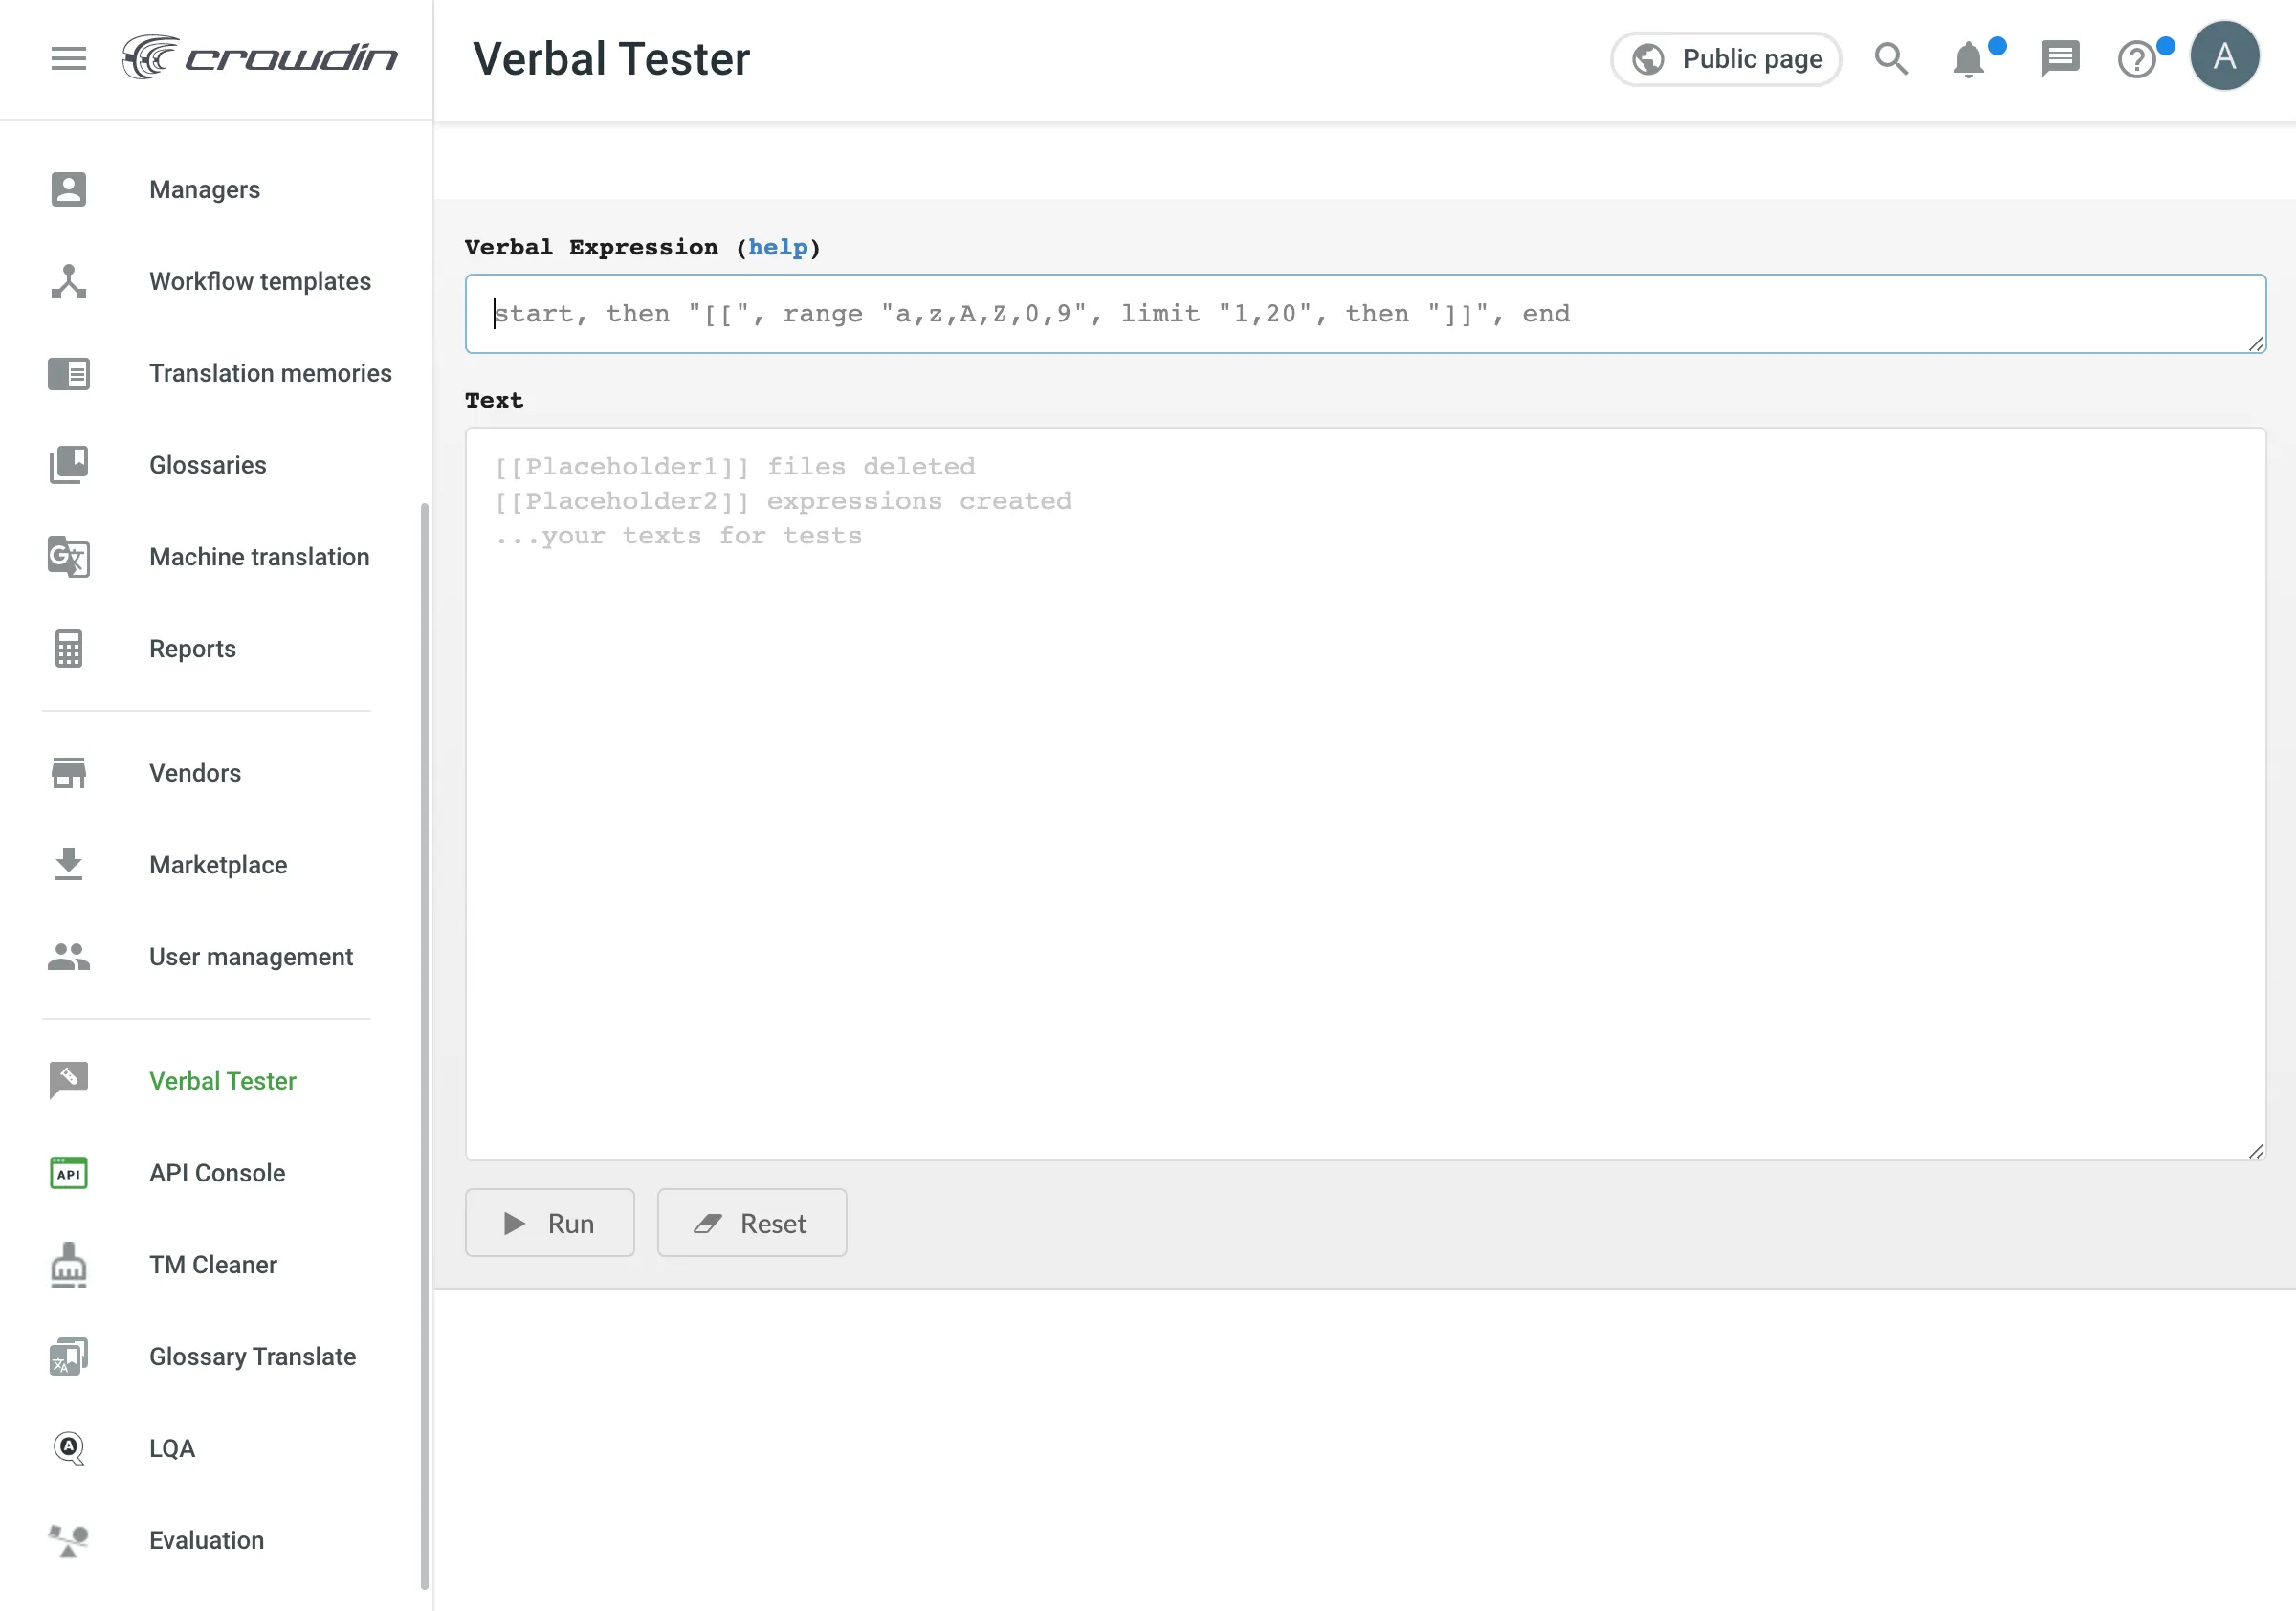2296x1611 pixels.
Task: Select Marketplace in the sidebar
Action: click(x=218, y=865)
